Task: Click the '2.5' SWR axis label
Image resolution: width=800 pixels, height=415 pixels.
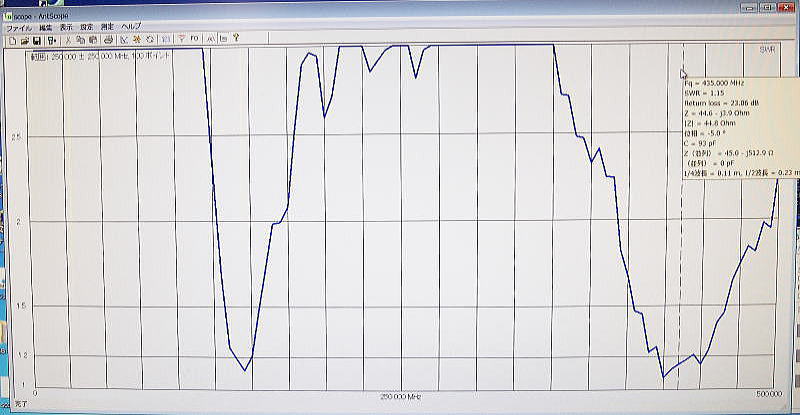Action: 16,138
